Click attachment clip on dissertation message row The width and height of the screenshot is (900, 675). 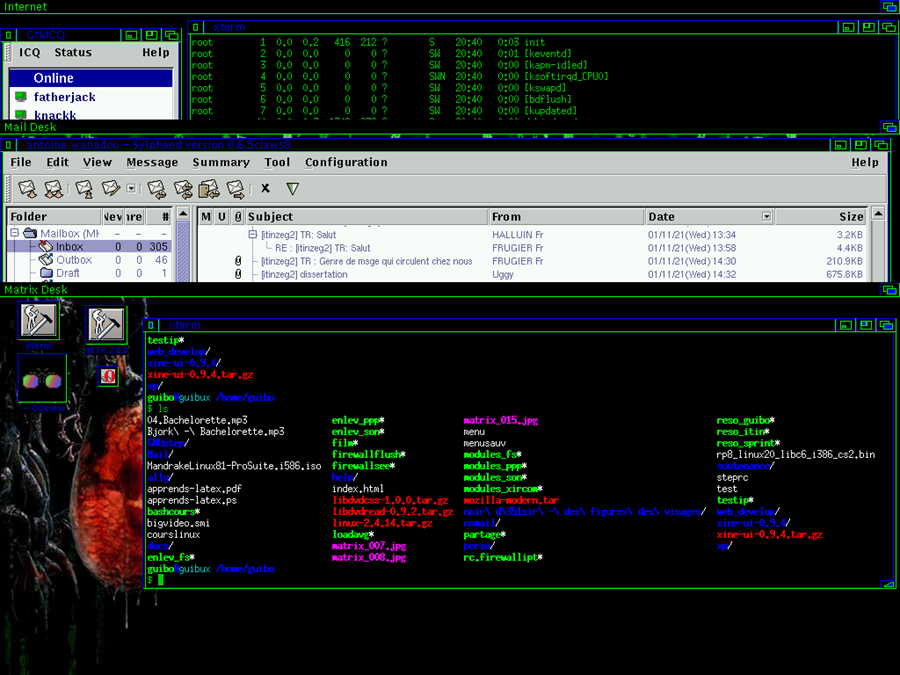point(238,274)
